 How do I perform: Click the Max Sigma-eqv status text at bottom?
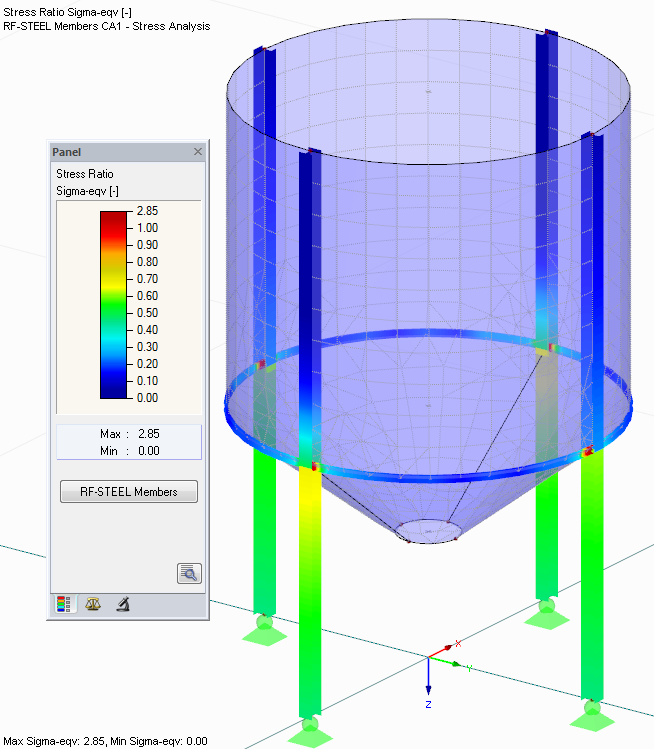(105, 741)
